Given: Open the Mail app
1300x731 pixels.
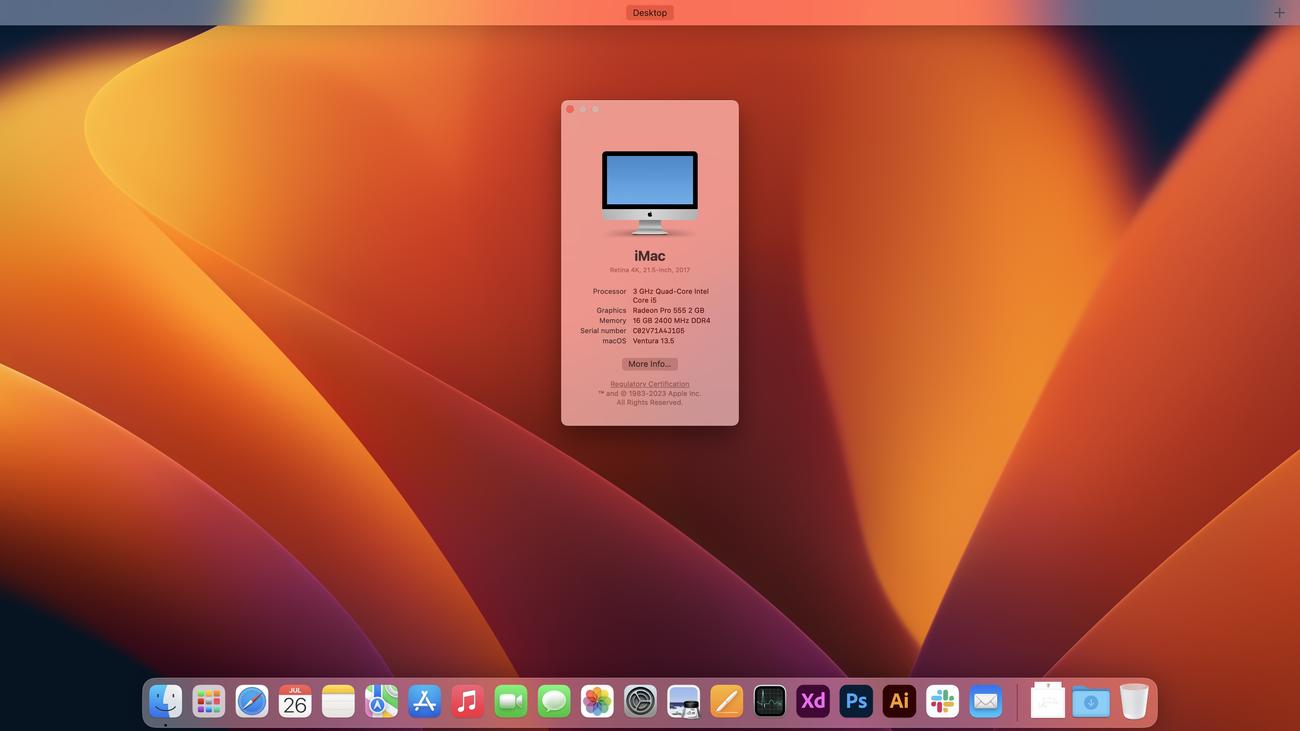Looking at the screenshot, I should [x=985, y=701].
